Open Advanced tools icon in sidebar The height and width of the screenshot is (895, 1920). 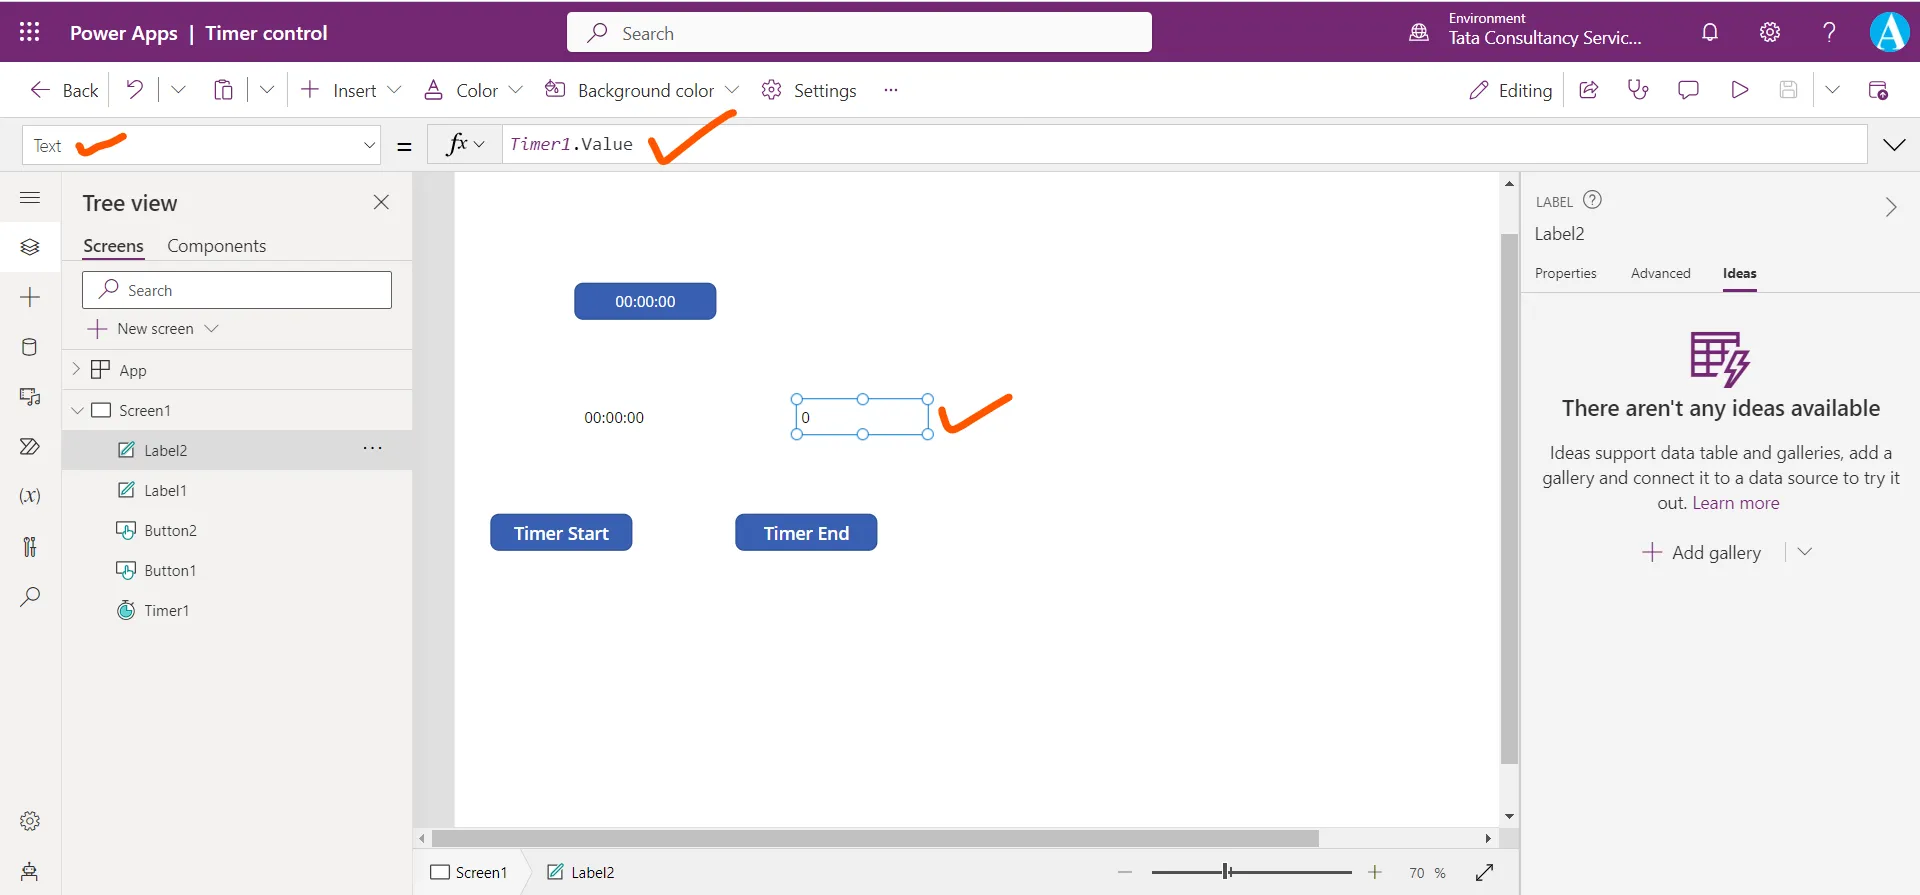[30, 546]
